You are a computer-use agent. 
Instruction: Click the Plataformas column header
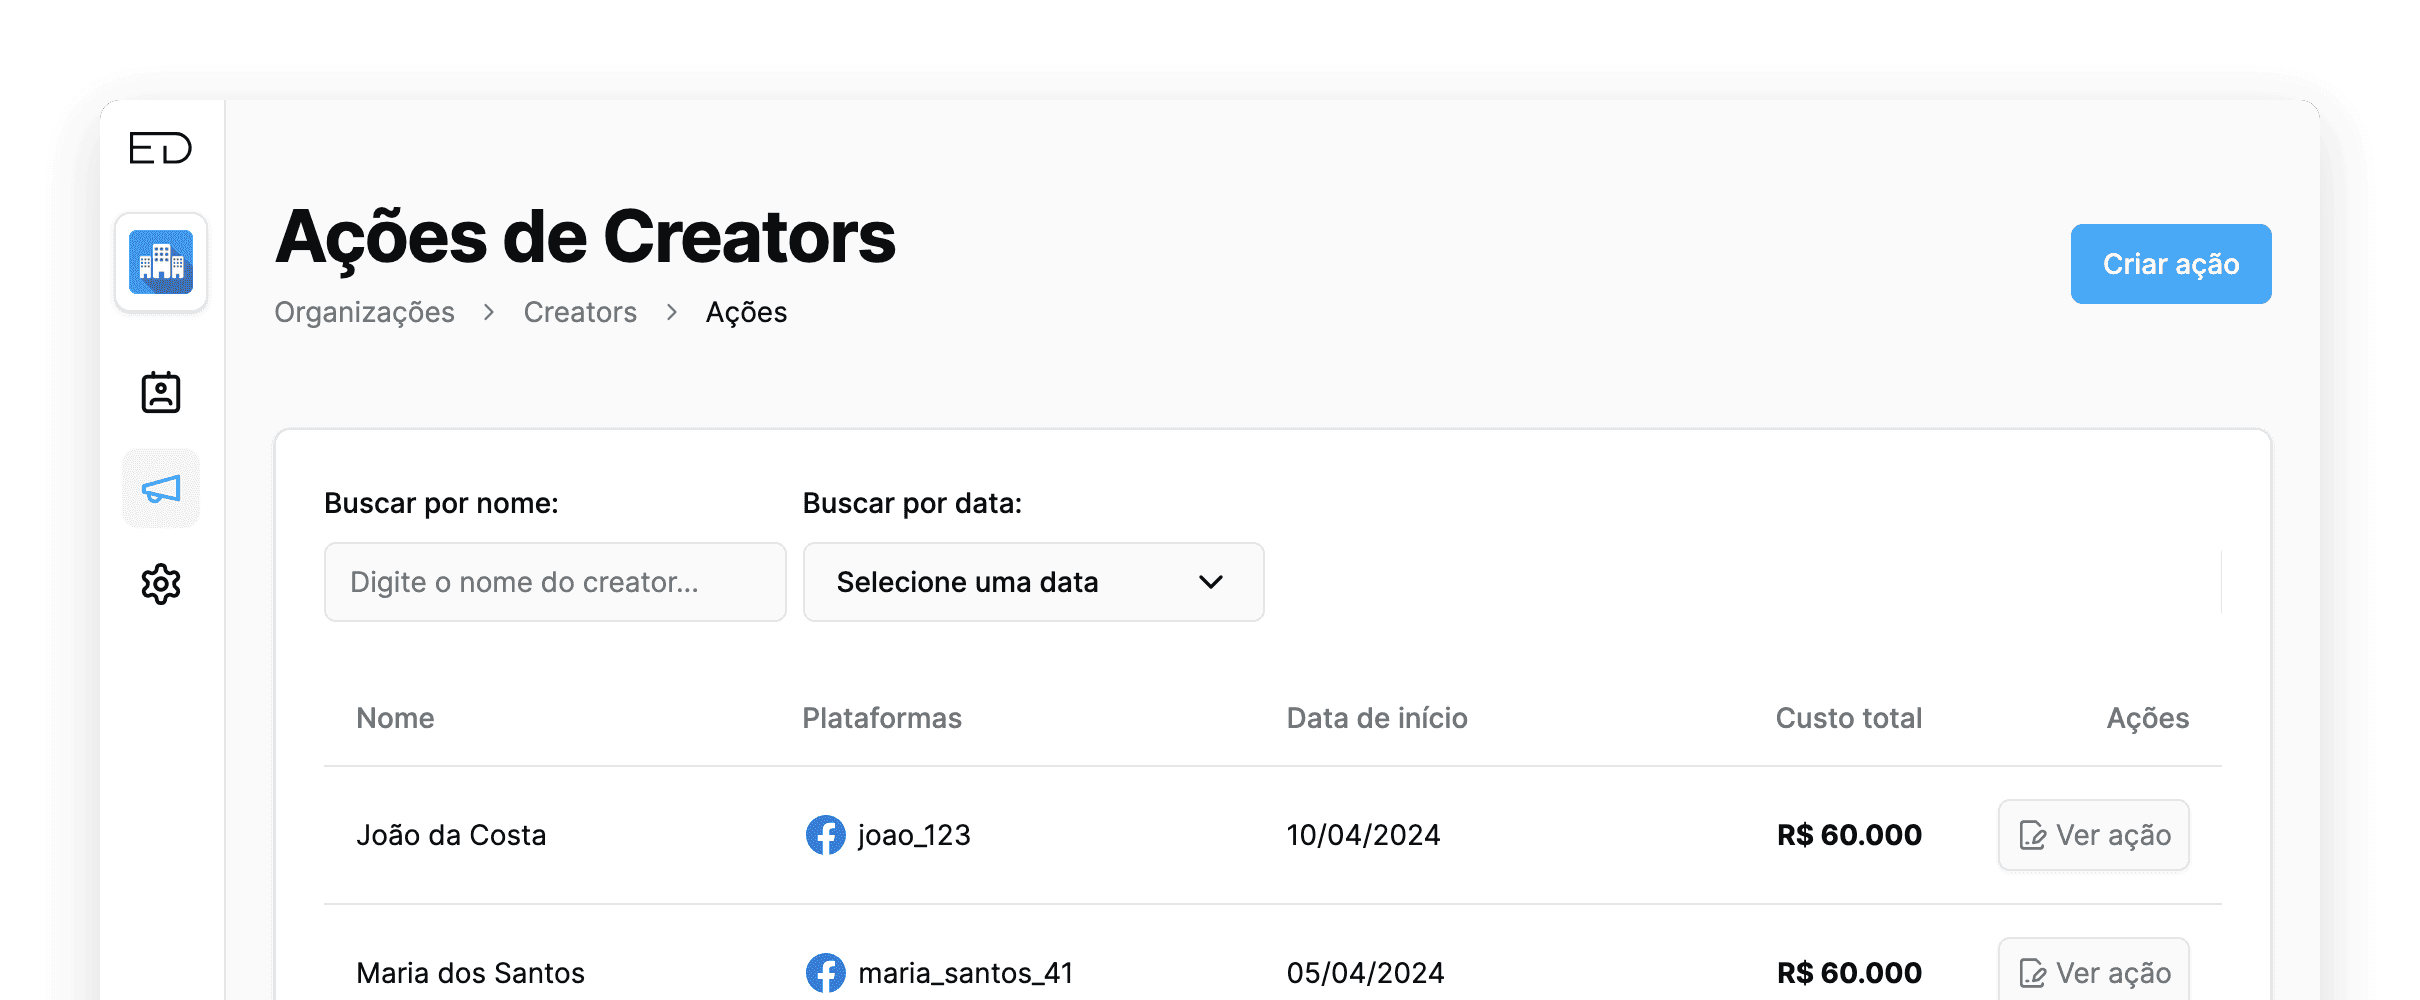pyautogui.click(x=881, y=718)
